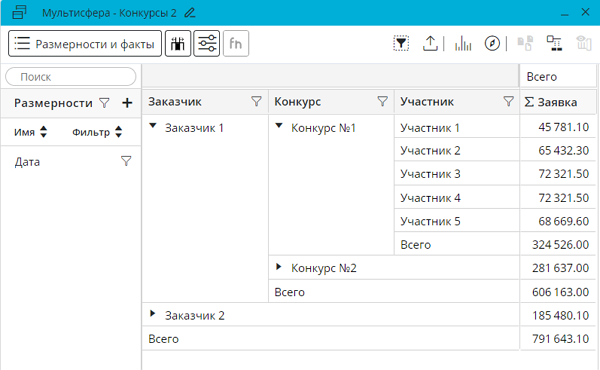Toggle filter on the Участник column
Image resolution: width=600 pixels, height=370 pixels.
[508, 101]
